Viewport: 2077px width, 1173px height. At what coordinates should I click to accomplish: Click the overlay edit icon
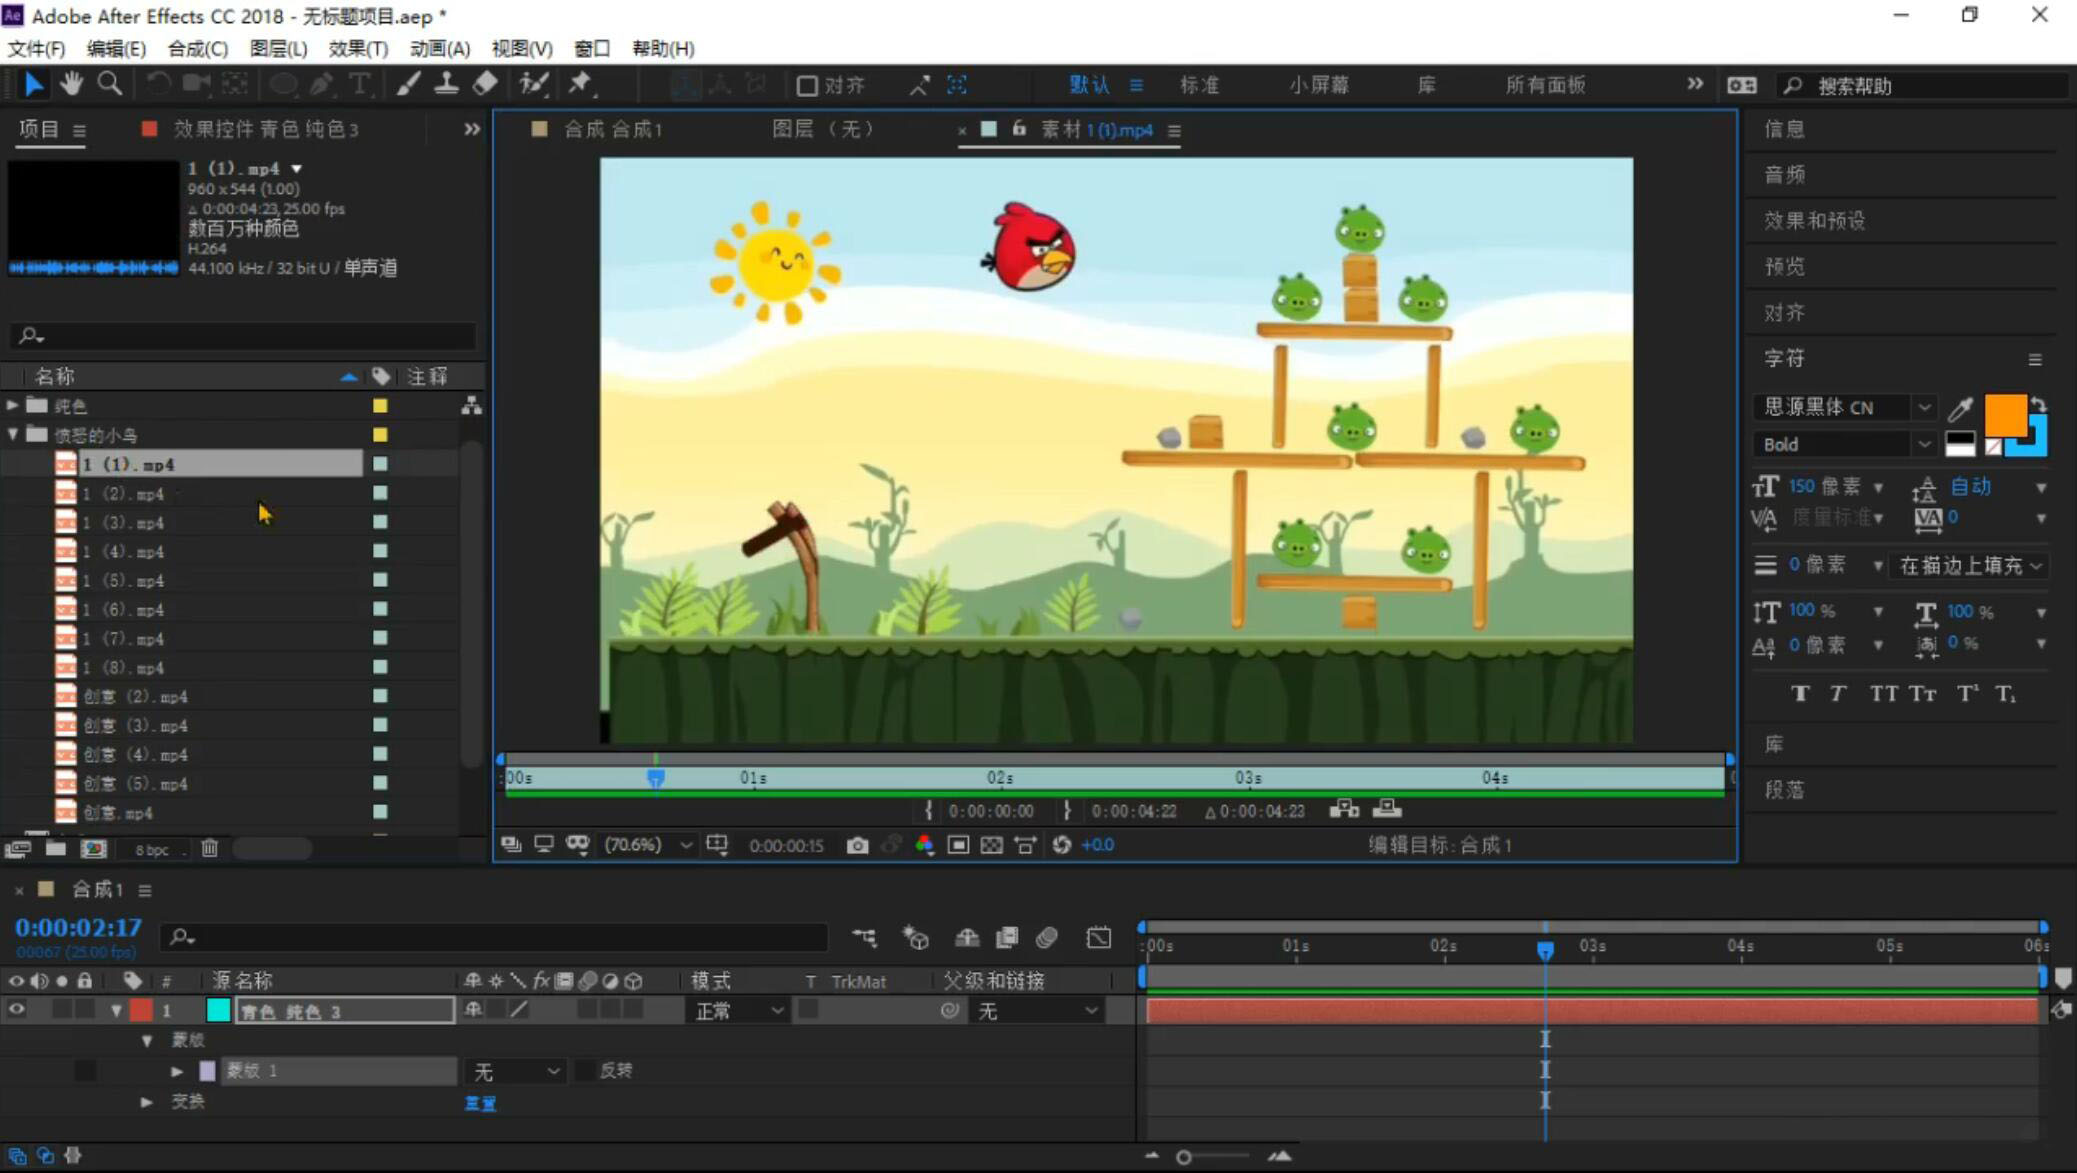point(1387,809)
